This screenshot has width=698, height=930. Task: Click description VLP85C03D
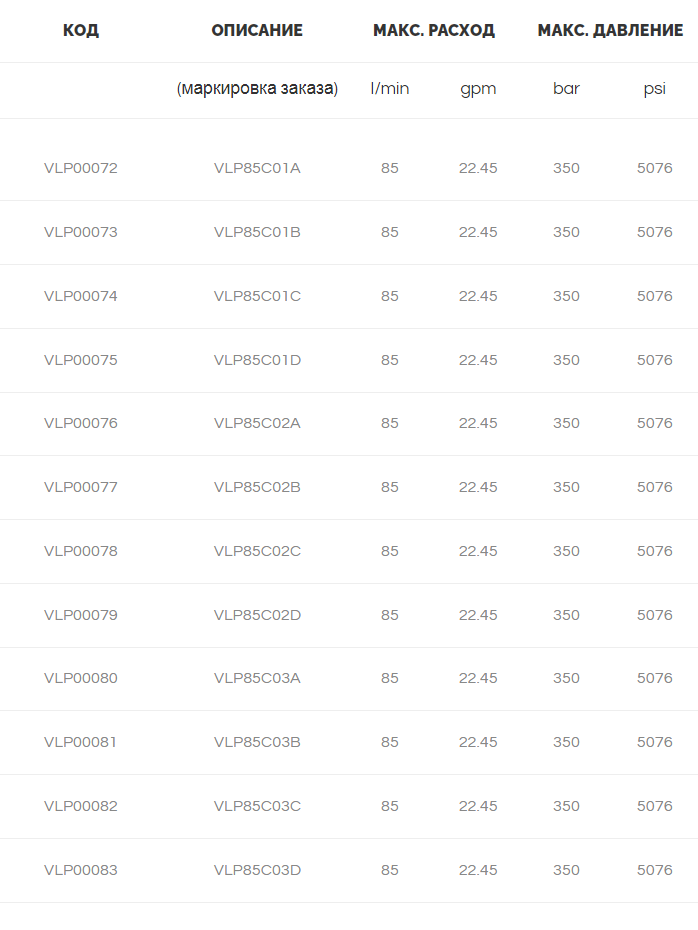coord(257,871)
